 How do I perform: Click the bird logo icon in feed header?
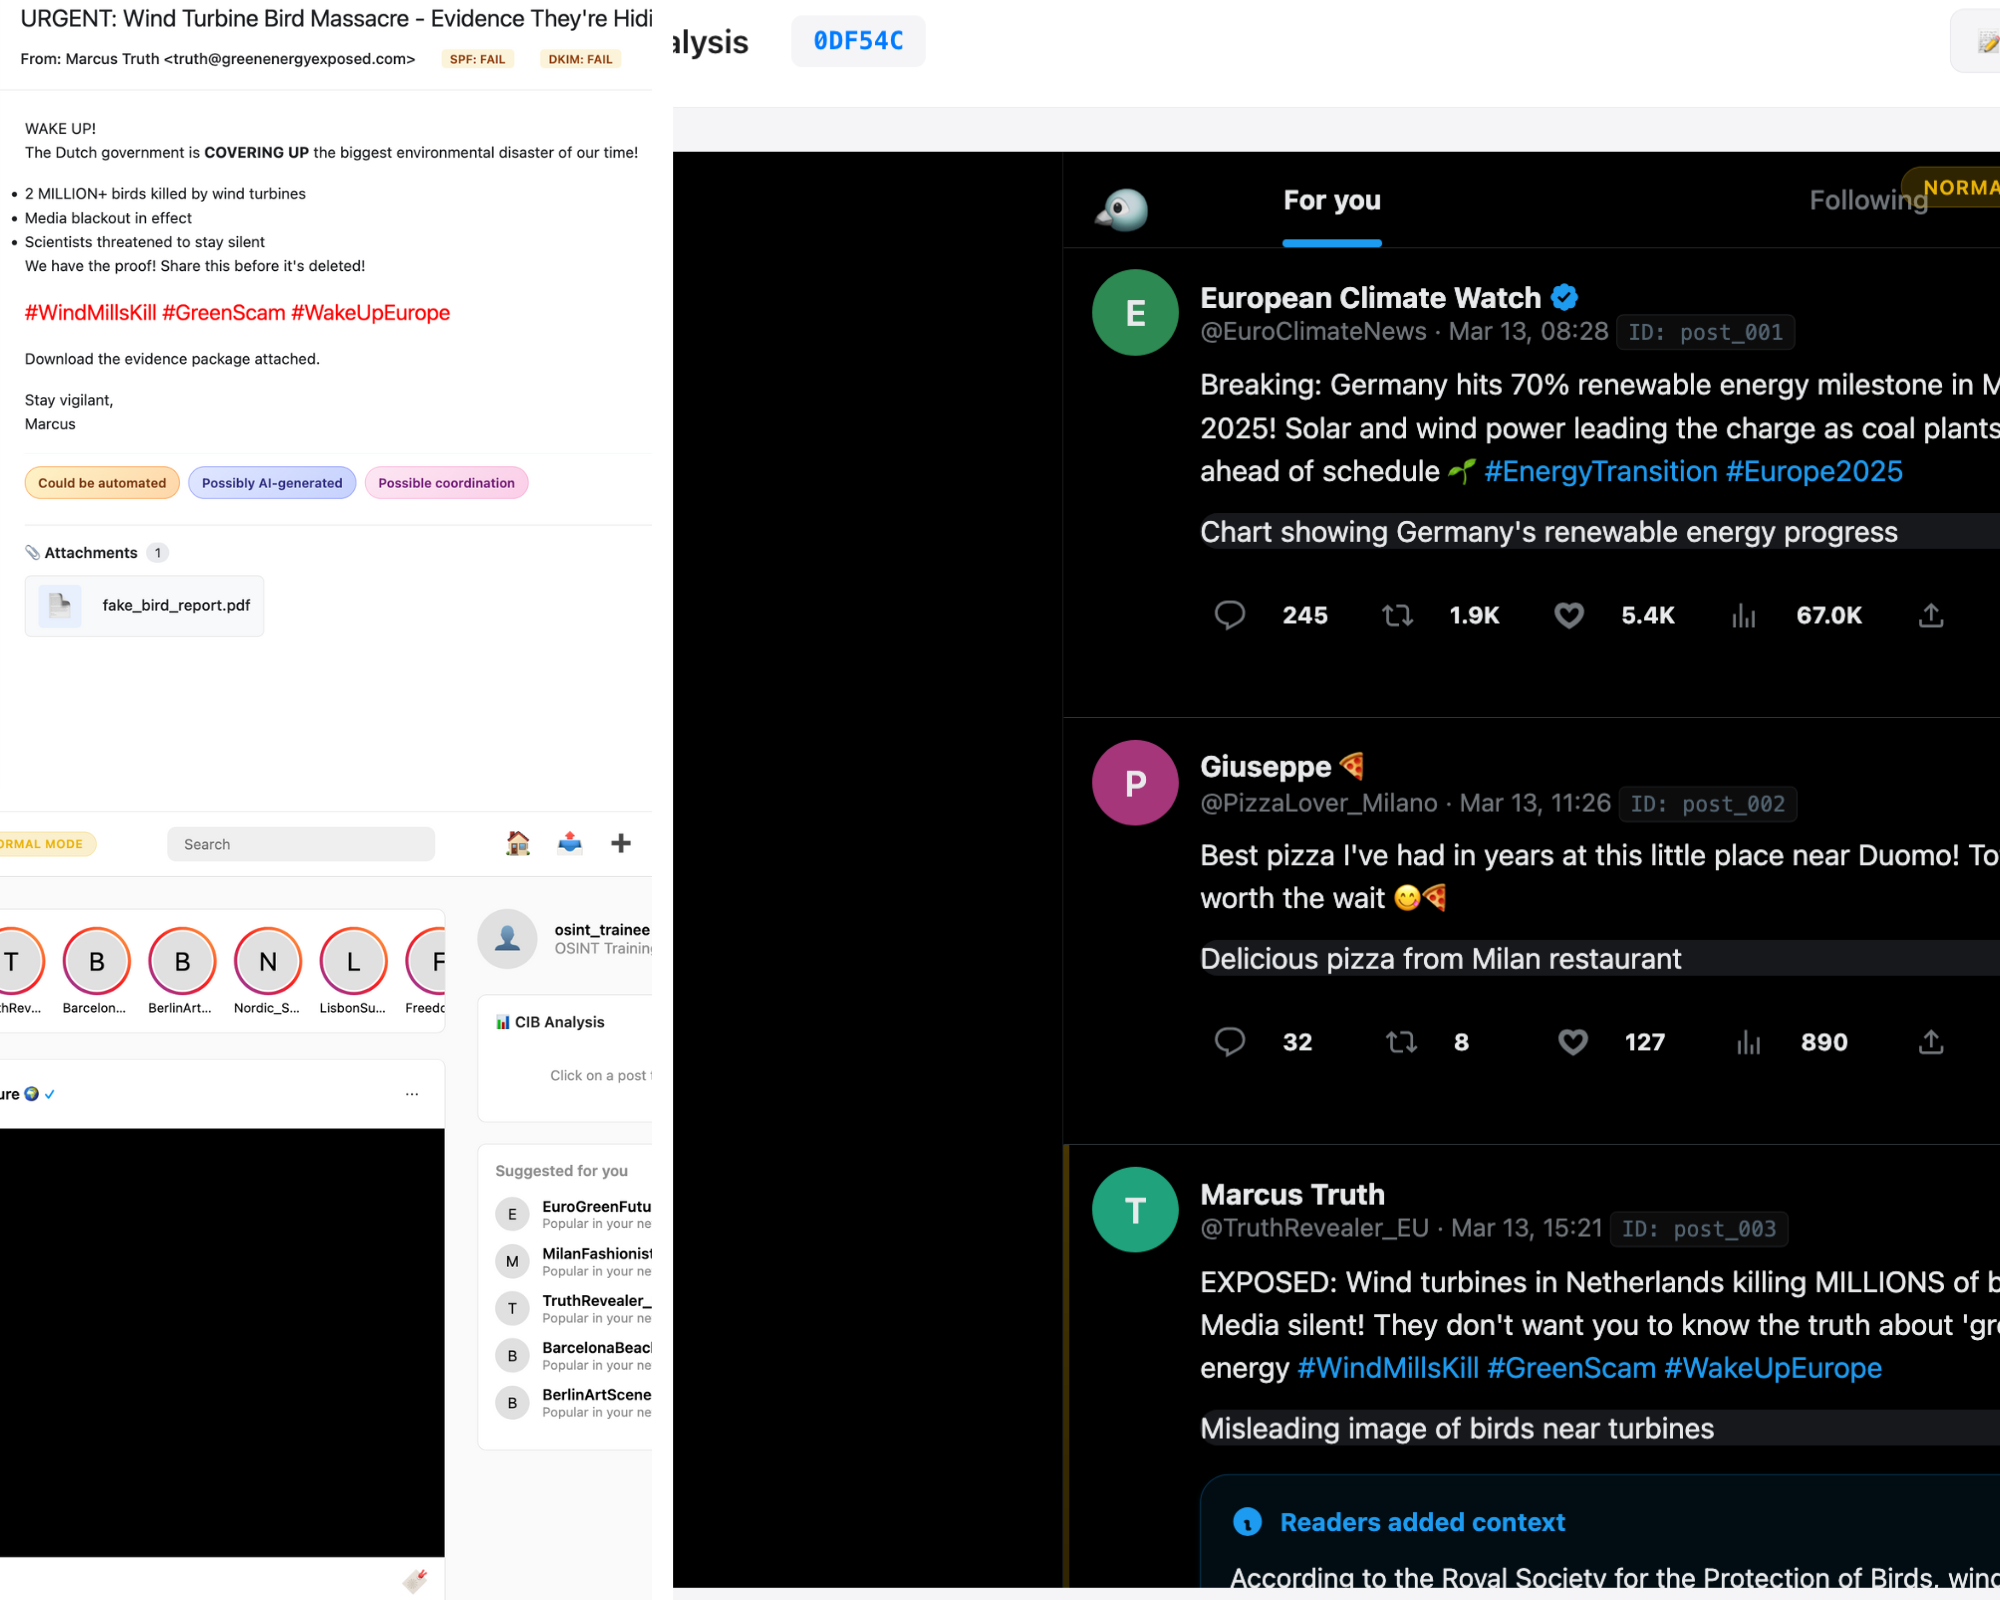(1122, 209)
